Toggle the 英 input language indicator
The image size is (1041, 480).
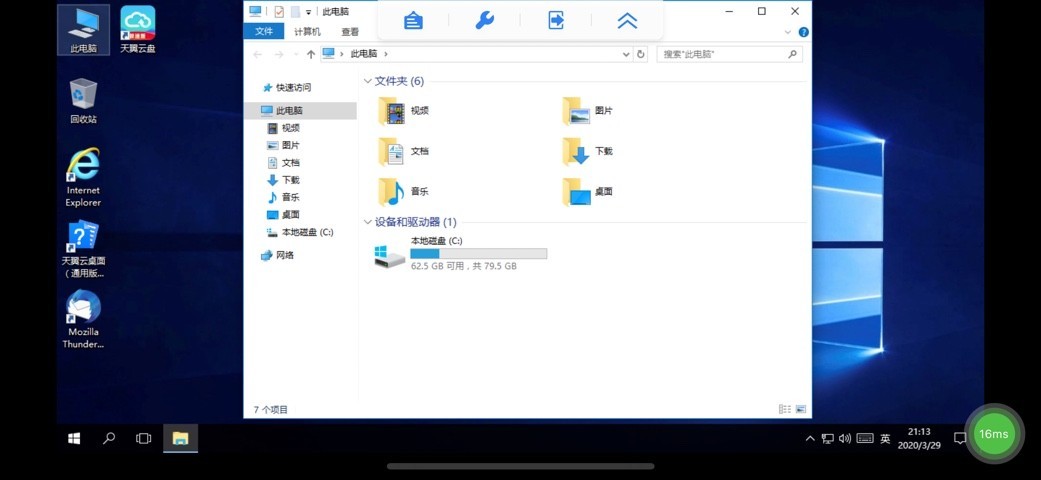pos(885,438)
